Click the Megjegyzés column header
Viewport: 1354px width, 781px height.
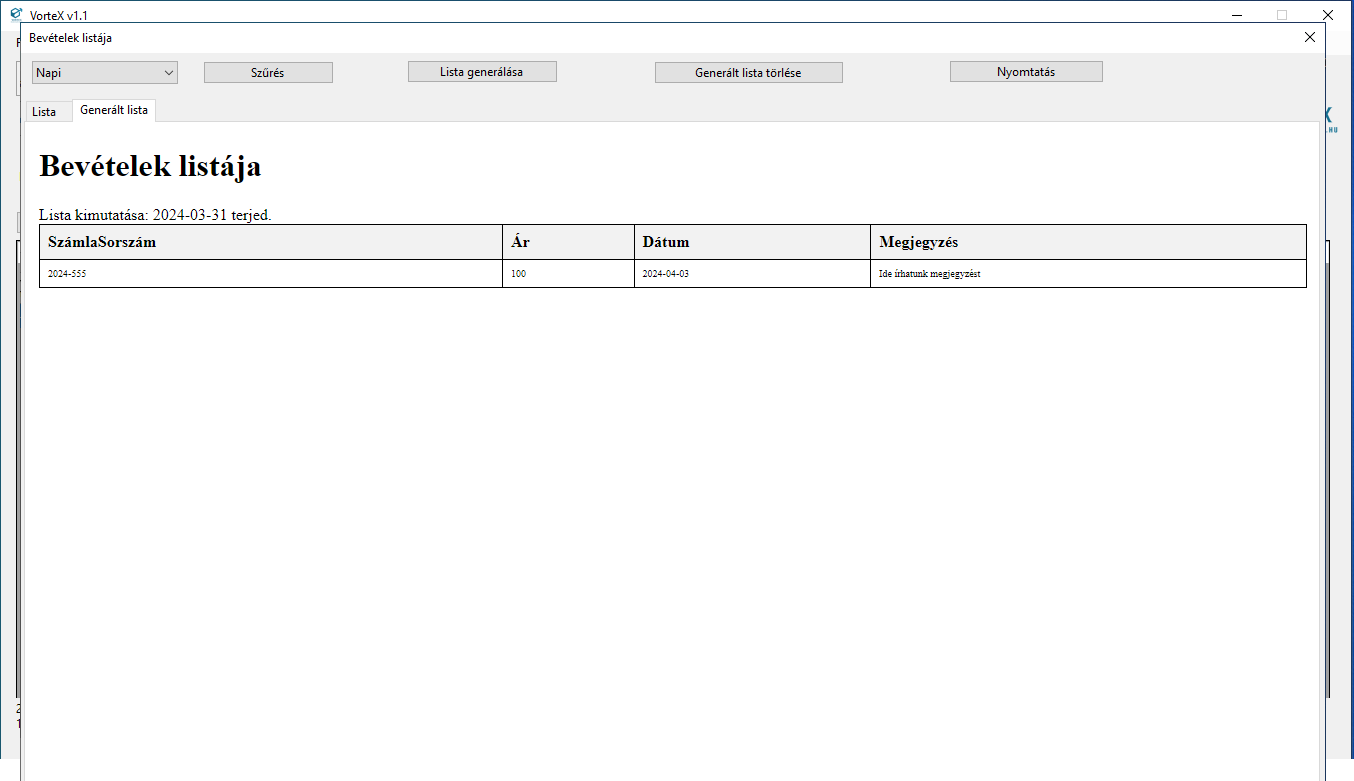click(x=919, y=242)
